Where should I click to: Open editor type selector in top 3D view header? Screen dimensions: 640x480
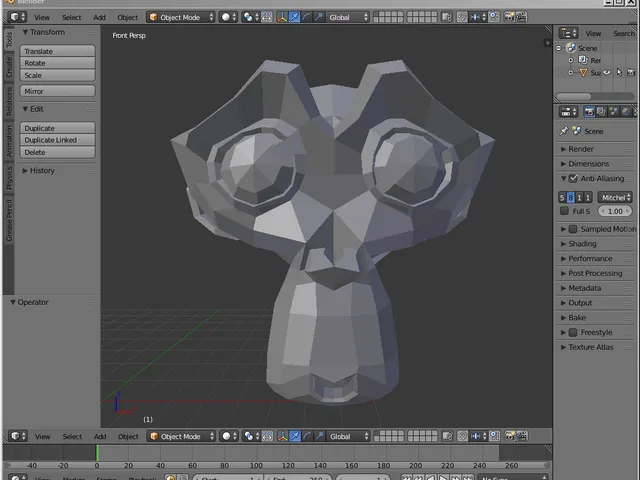coord(18,17)
